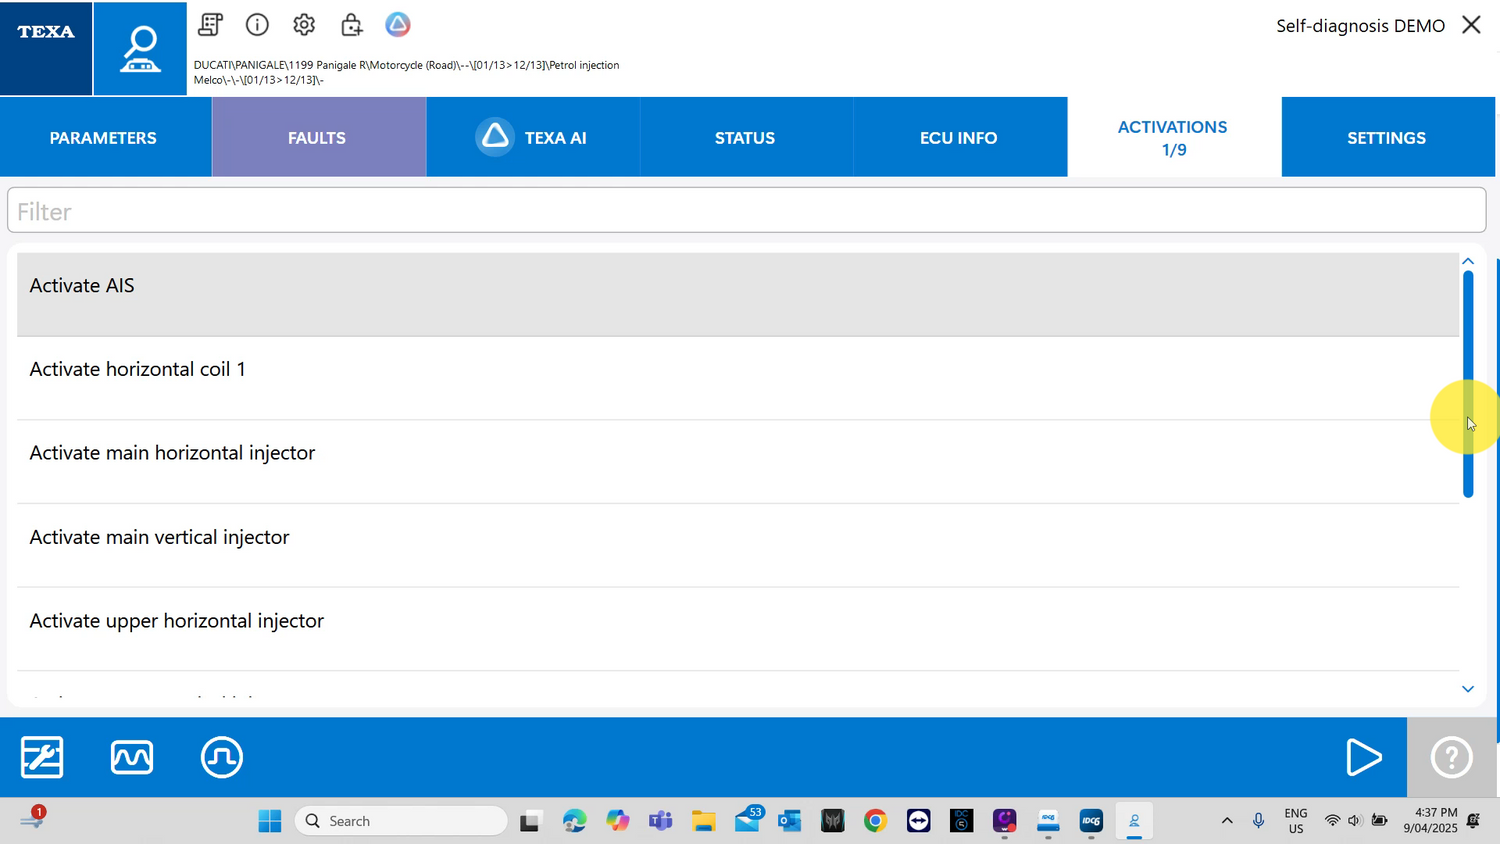The height and width of the screenshot is (844, 1500).
Task: Open the report document icon in header
Action: click(210, 25)
